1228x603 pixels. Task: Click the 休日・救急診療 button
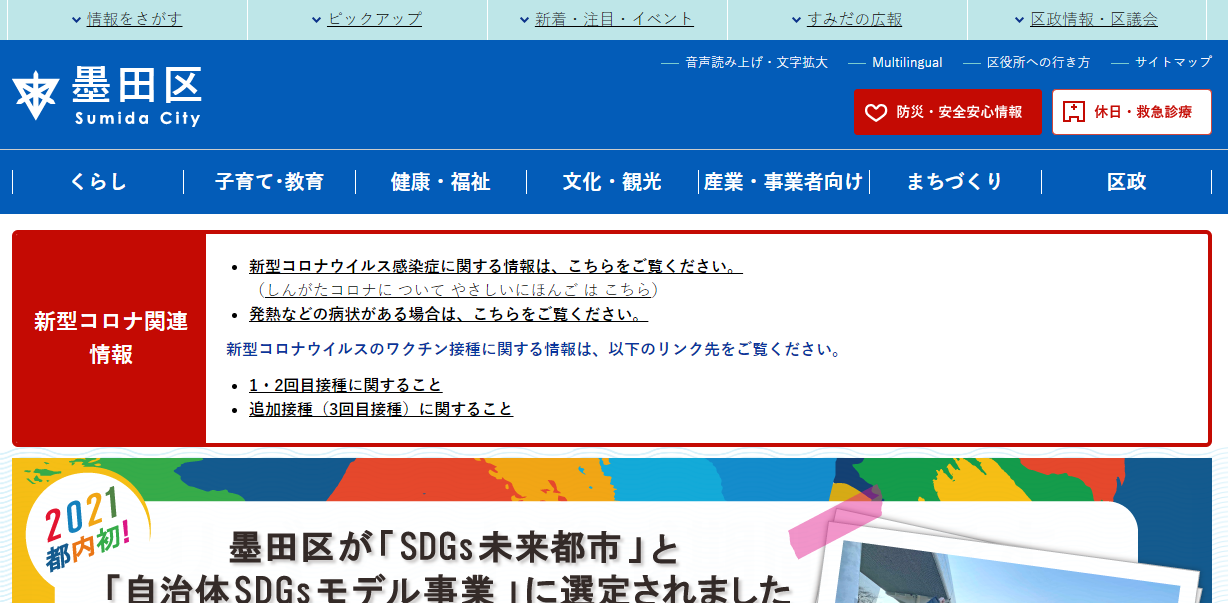pyautogui.click(x=1132, y=112)
